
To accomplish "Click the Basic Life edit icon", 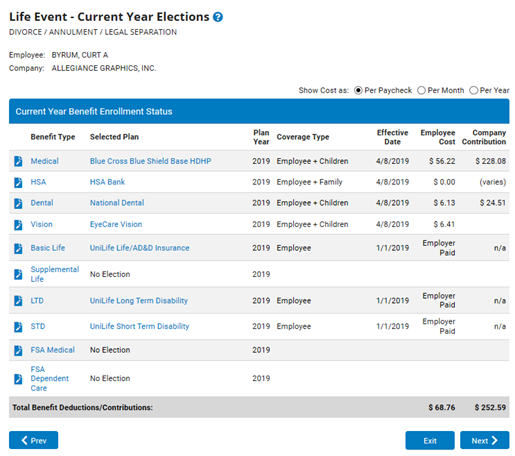I will [x=18, y=248].
